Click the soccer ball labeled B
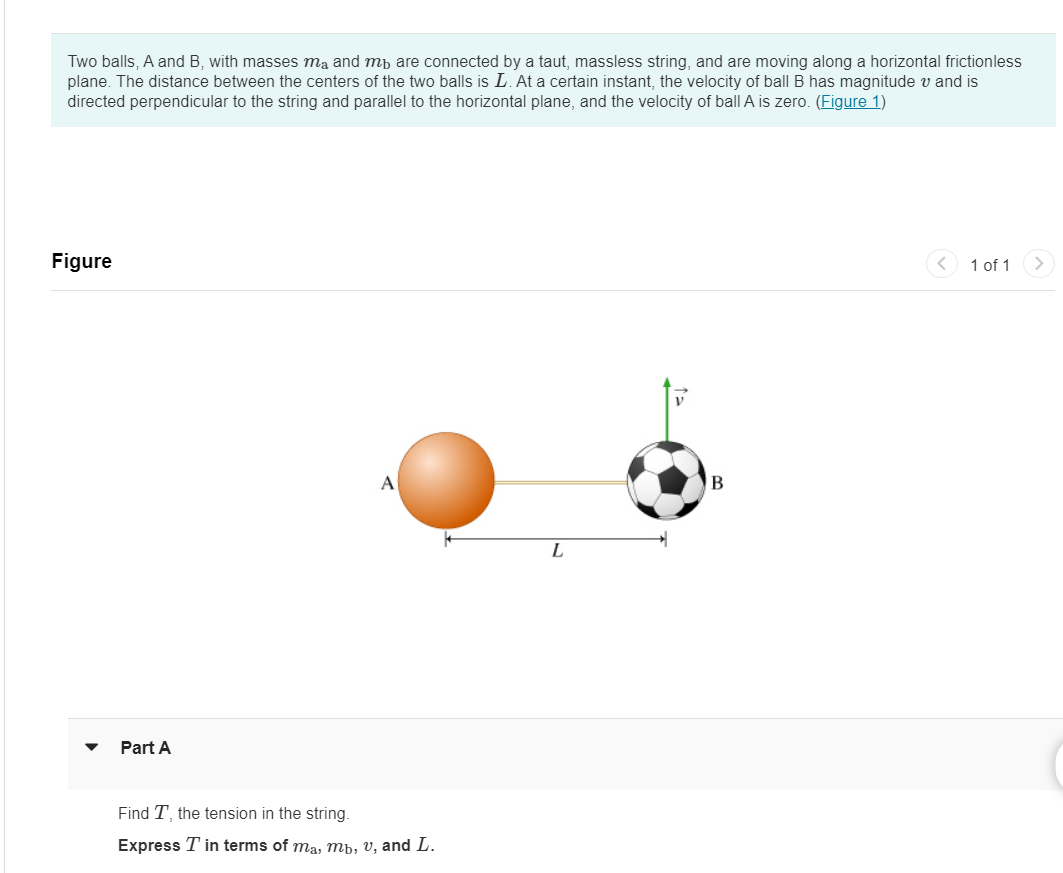The image size is (1063, 873). (666, 483)
